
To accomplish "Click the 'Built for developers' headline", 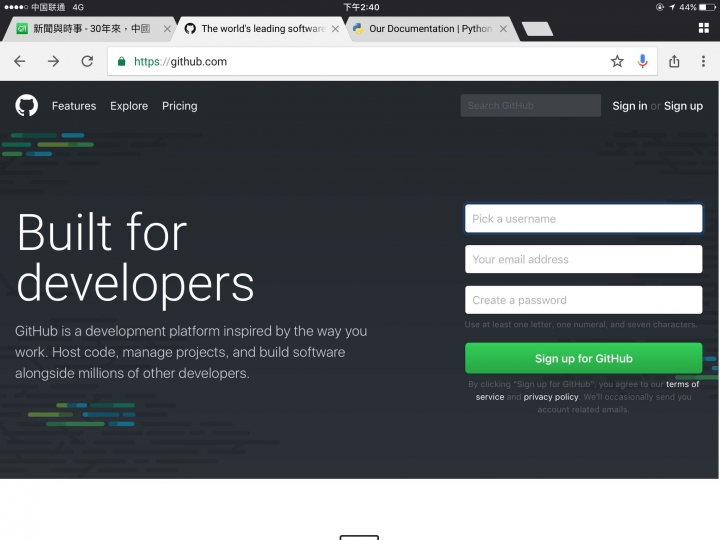I will coord(135,259).
